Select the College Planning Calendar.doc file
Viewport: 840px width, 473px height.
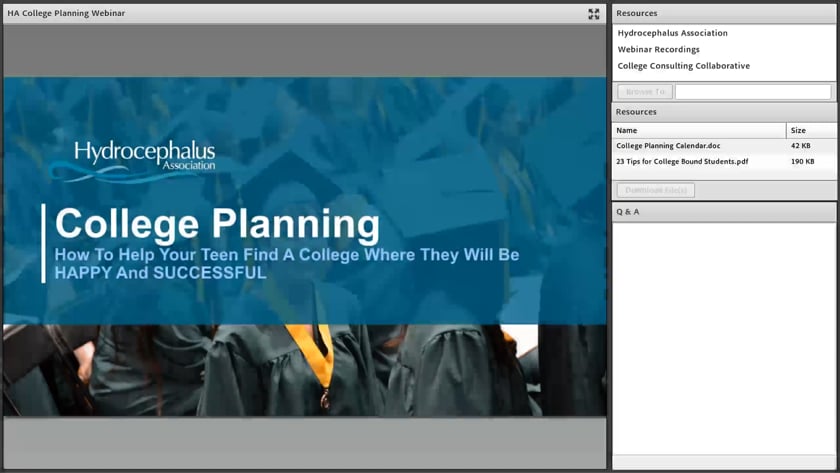tap(668, 146)
